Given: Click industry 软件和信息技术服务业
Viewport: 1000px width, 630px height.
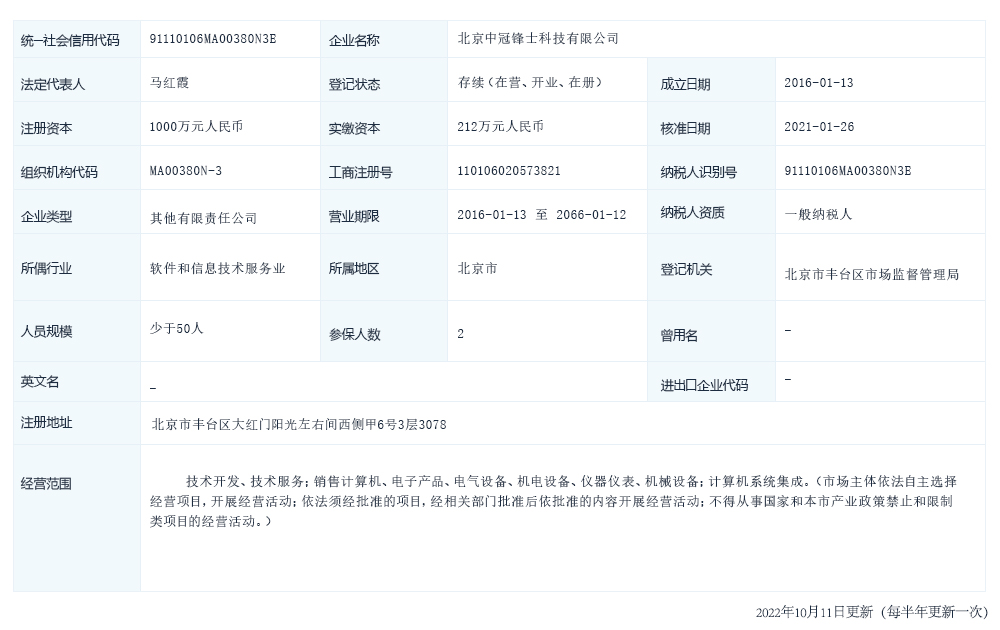Looking at the screenshot, I should click(218, 268).
